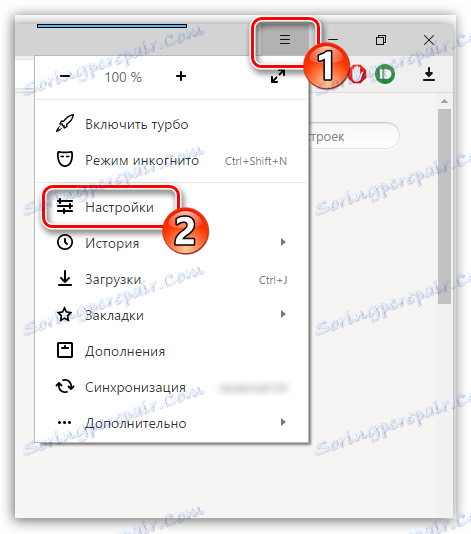Expand the Дополнительно submenu arrow
Image resolution: width=471 pixels, height=534 pixels.
coord(283,422)
